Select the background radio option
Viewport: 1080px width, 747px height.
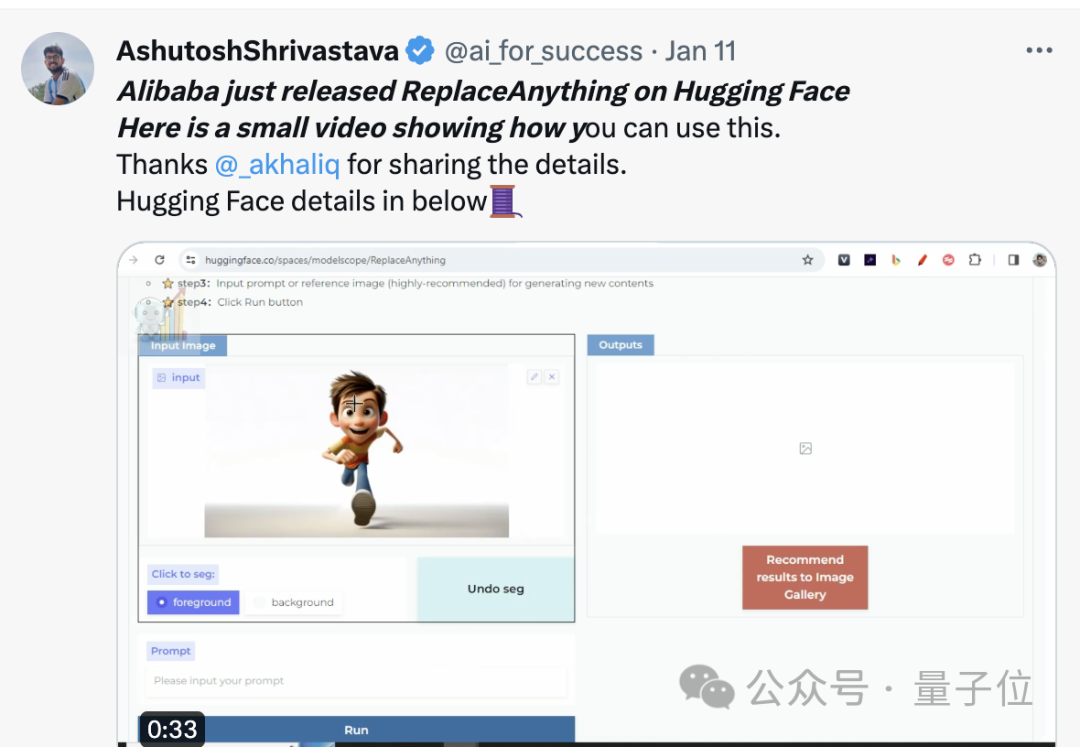(x=293, y=602)
